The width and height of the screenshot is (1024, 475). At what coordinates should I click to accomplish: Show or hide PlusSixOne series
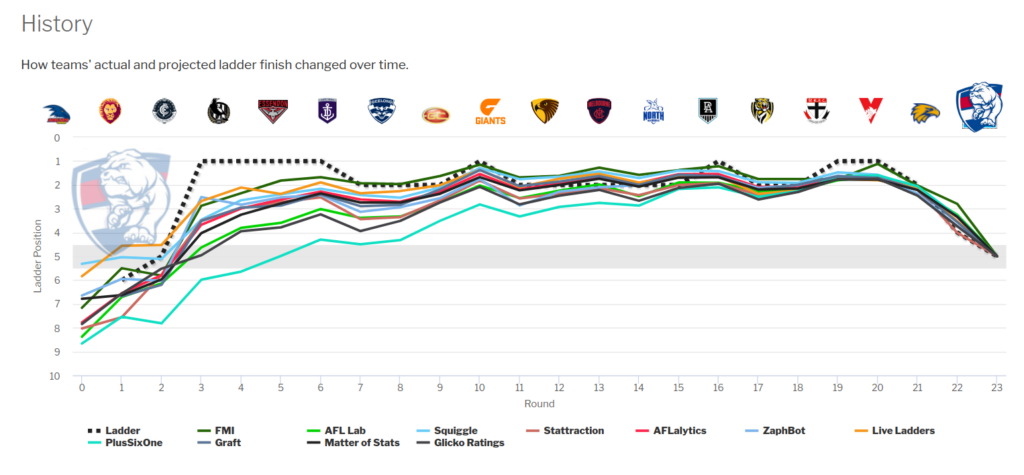click(x=124, y=443)
